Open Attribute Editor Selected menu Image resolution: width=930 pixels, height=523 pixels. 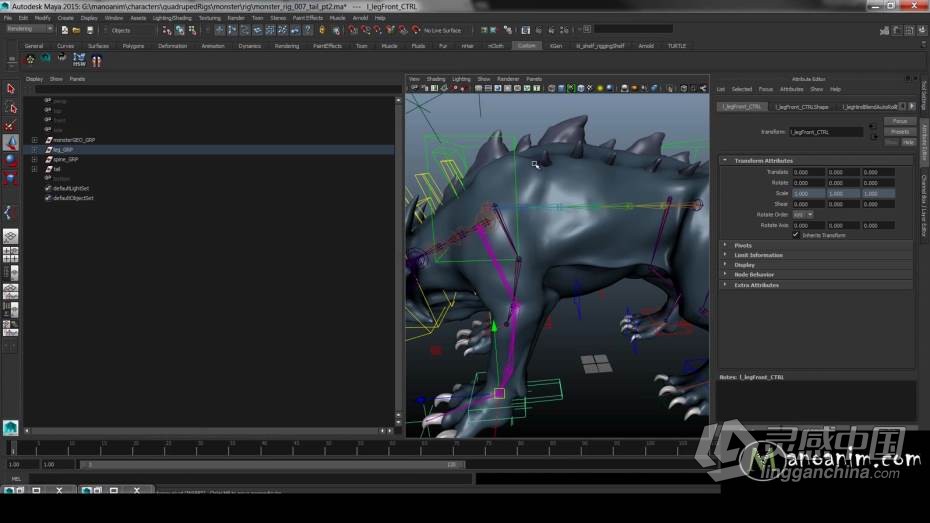pyautogui.click(x=741, y=89)
